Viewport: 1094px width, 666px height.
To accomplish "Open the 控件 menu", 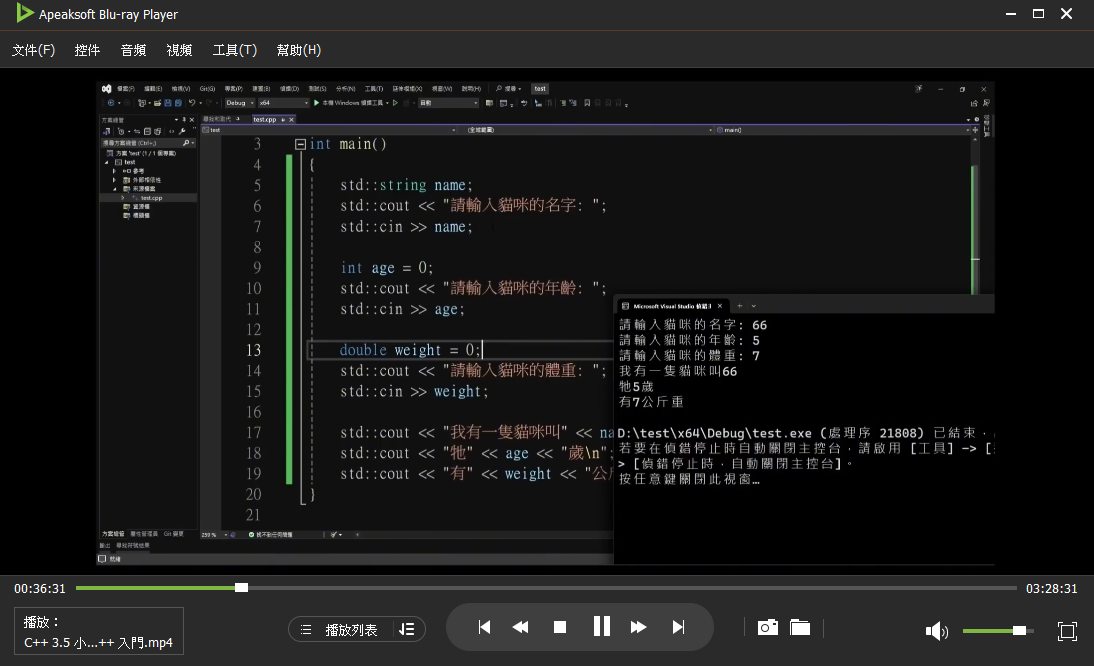I will (88, 50).
